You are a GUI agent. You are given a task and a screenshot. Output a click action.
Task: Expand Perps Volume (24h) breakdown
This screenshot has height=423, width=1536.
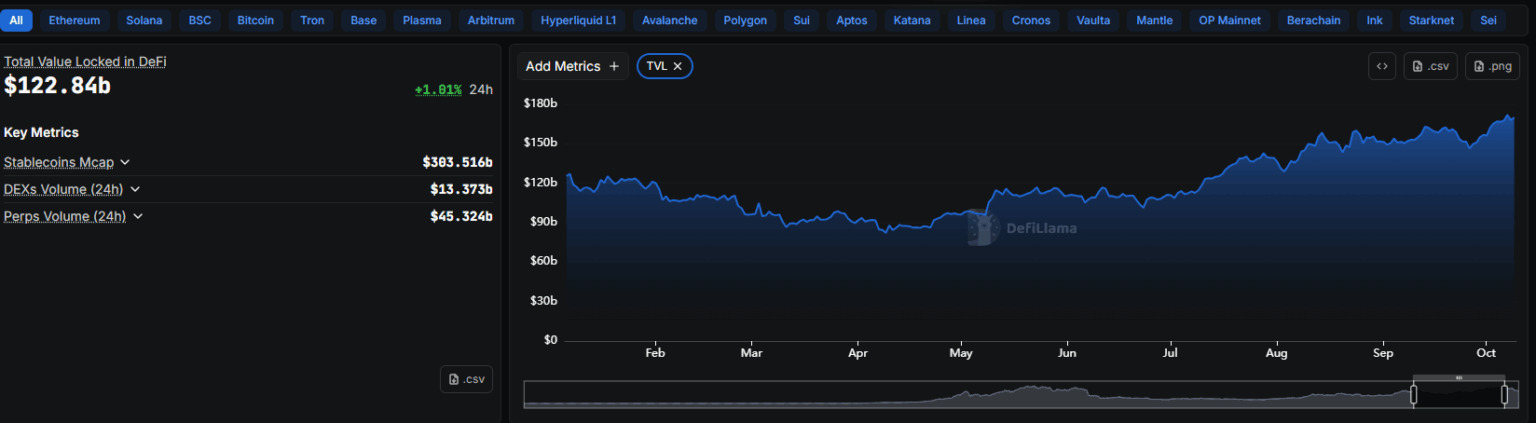click(x=138, y=216)
